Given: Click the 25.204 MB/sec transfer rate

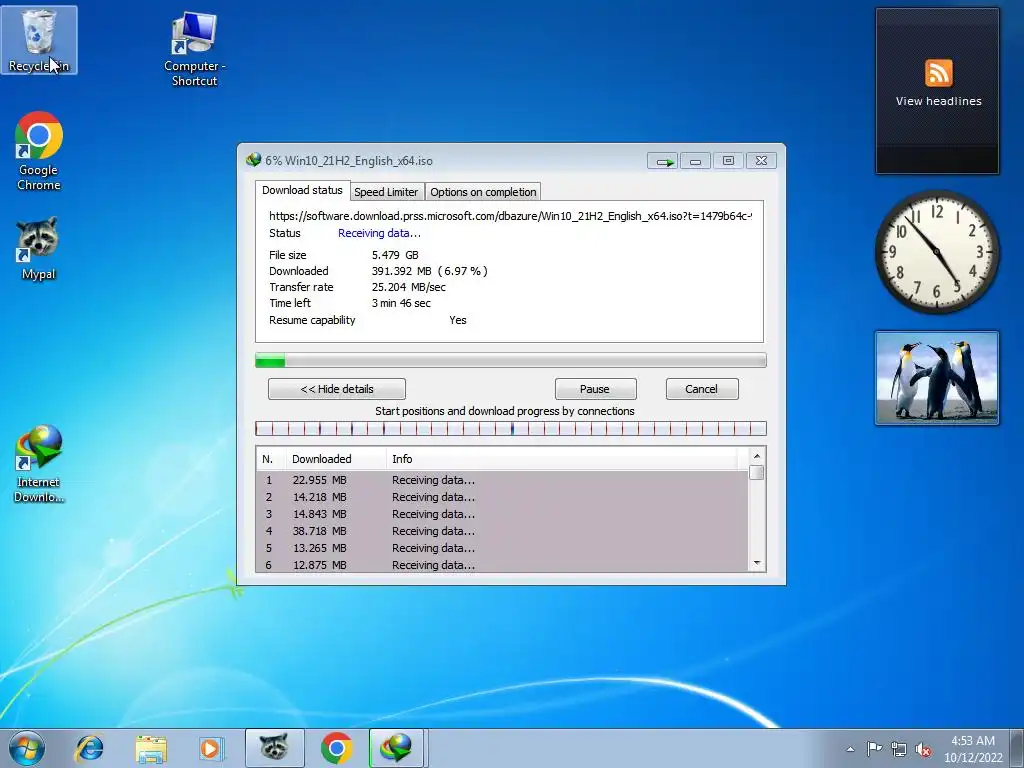Looking at the screenshot, I should (x=409, y=287).
